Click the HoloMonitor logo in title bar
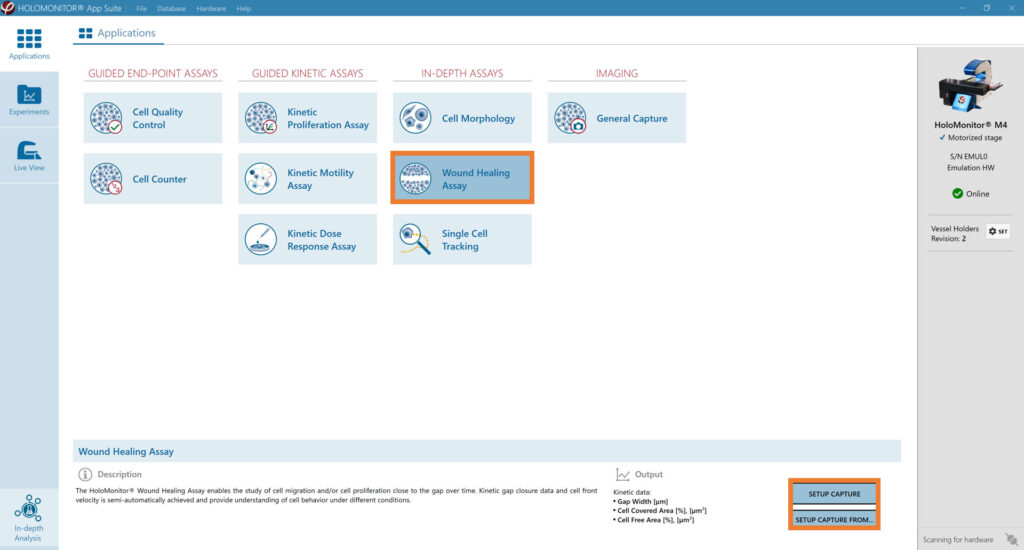The image size is (1024, 550). (x=8, y=8)
